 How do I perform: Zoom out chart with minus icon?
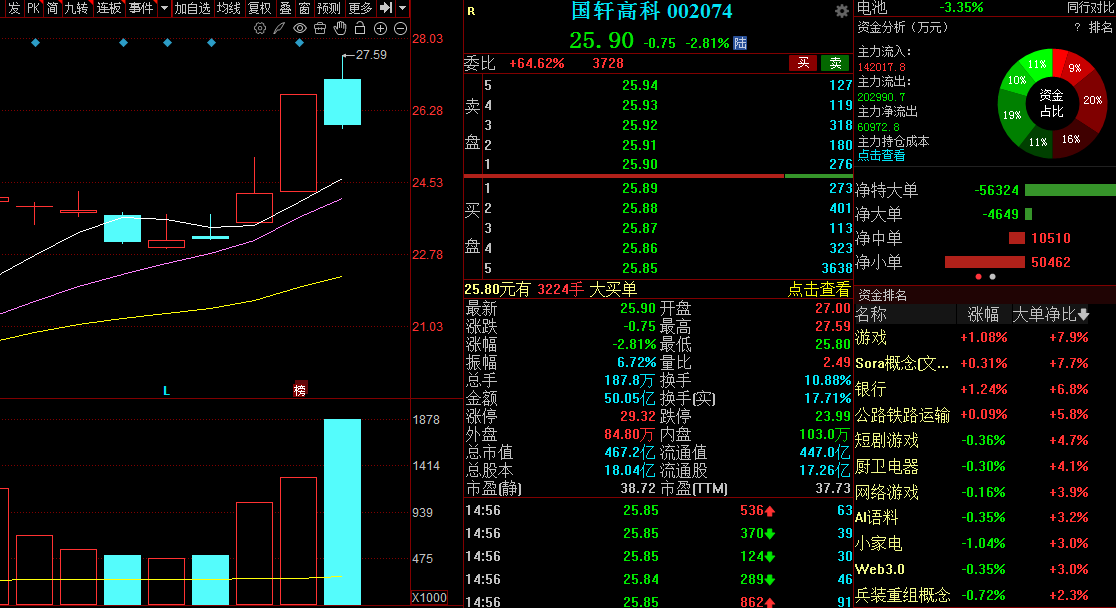click(x=400, y=28)
